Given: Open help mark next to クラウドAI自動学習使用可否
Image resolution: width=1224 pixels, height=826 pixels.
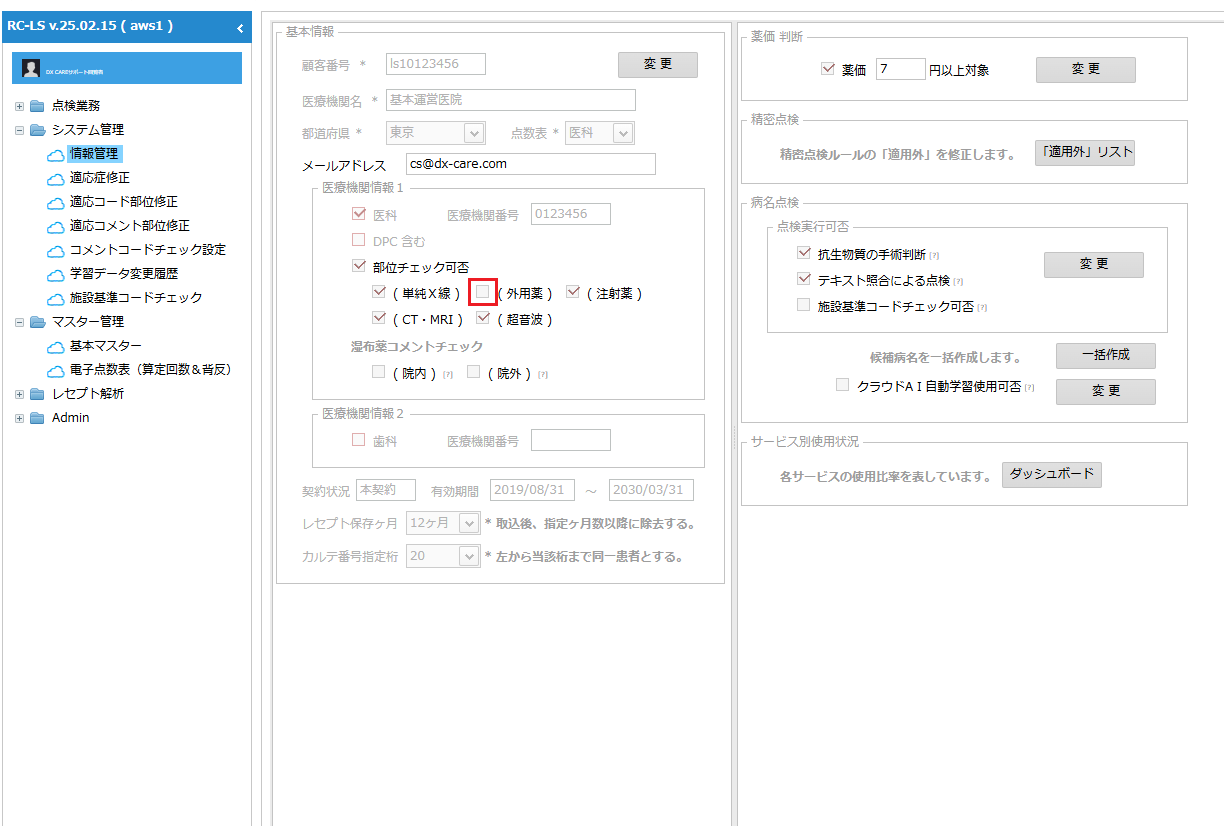Looking at the screenshot, I should [1030, 387].
